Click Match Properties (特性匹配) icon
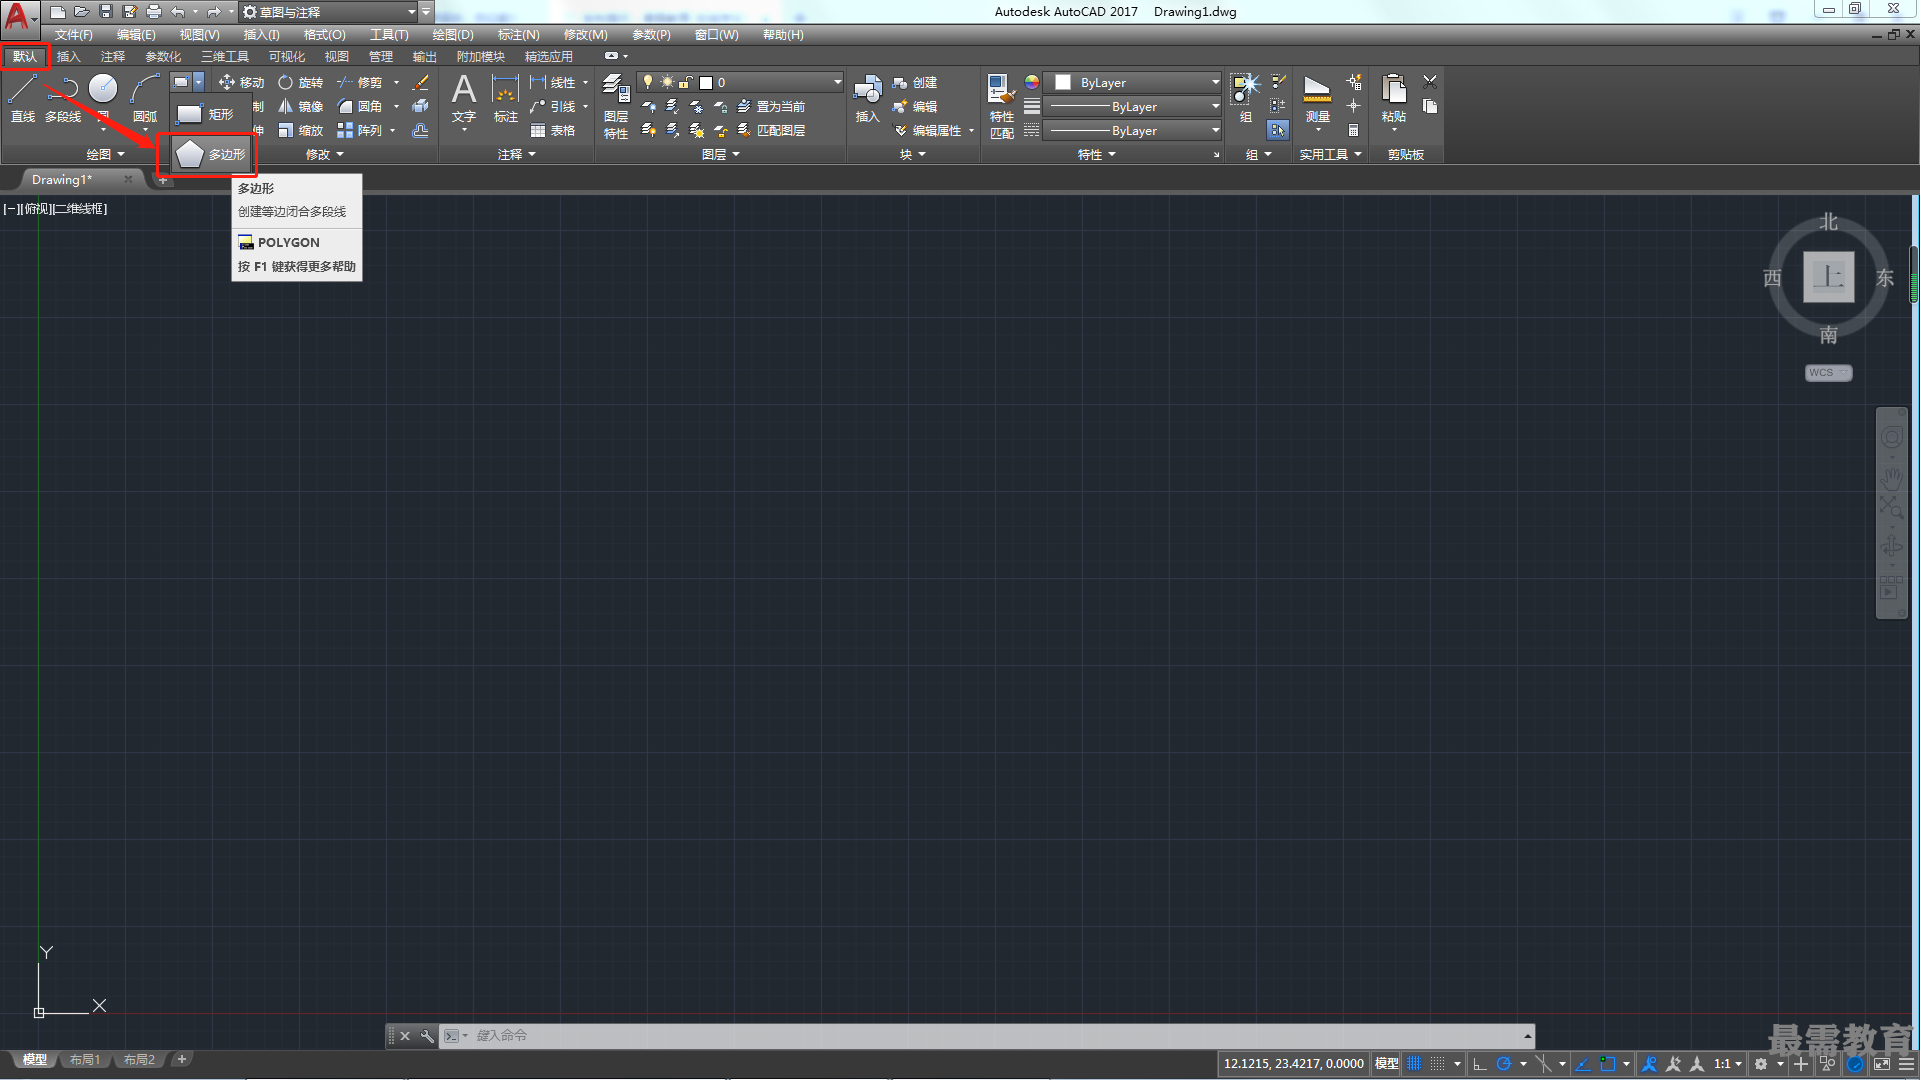This screenshot has width=1920, height=1080. [x=1002, y=106]
